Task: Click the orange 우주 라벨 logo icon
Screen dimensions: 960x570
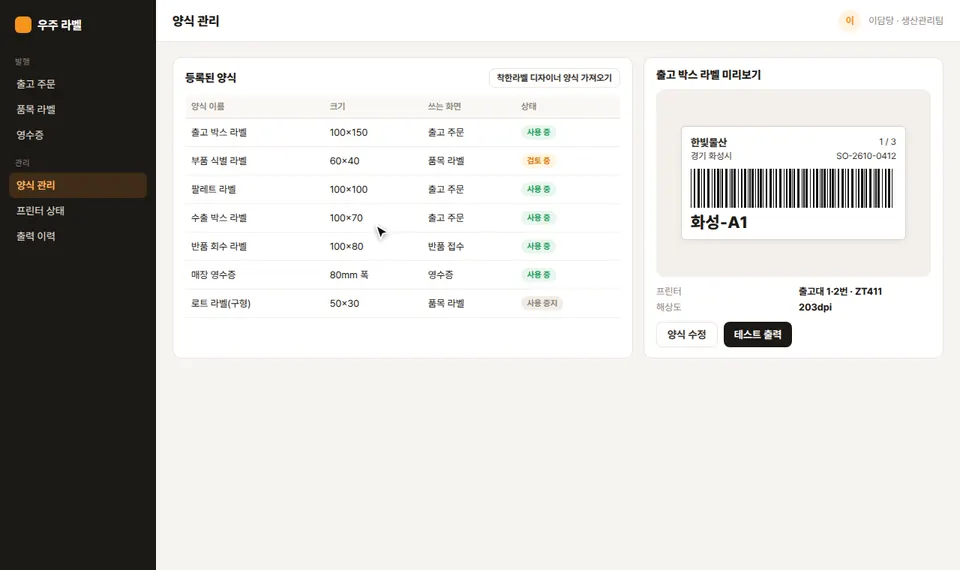Action: tap(23, 24)
